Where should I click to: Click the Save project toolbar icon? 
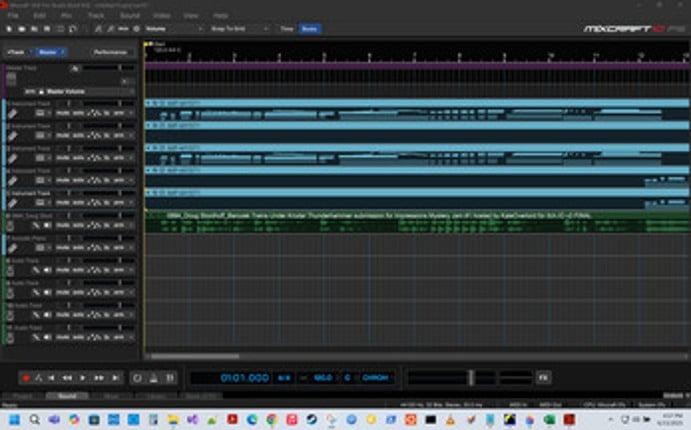(x=34, y=30)
